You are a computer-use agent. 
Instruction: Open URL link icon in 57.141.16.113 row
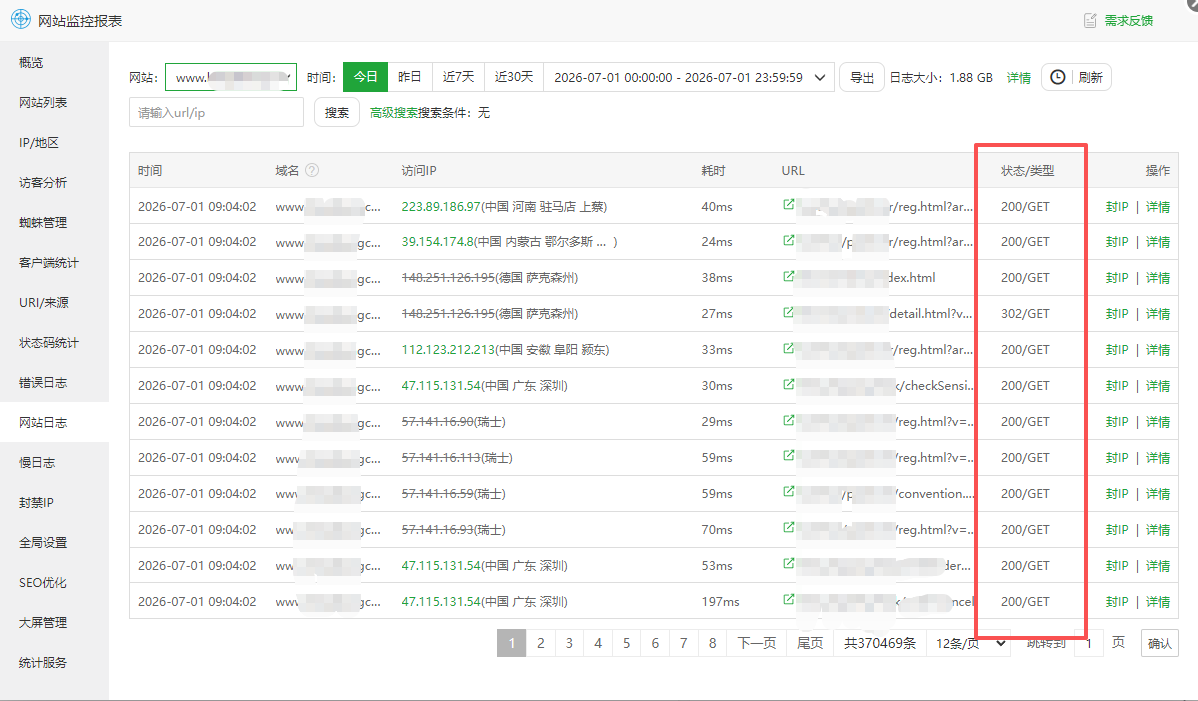coord(788,456)
